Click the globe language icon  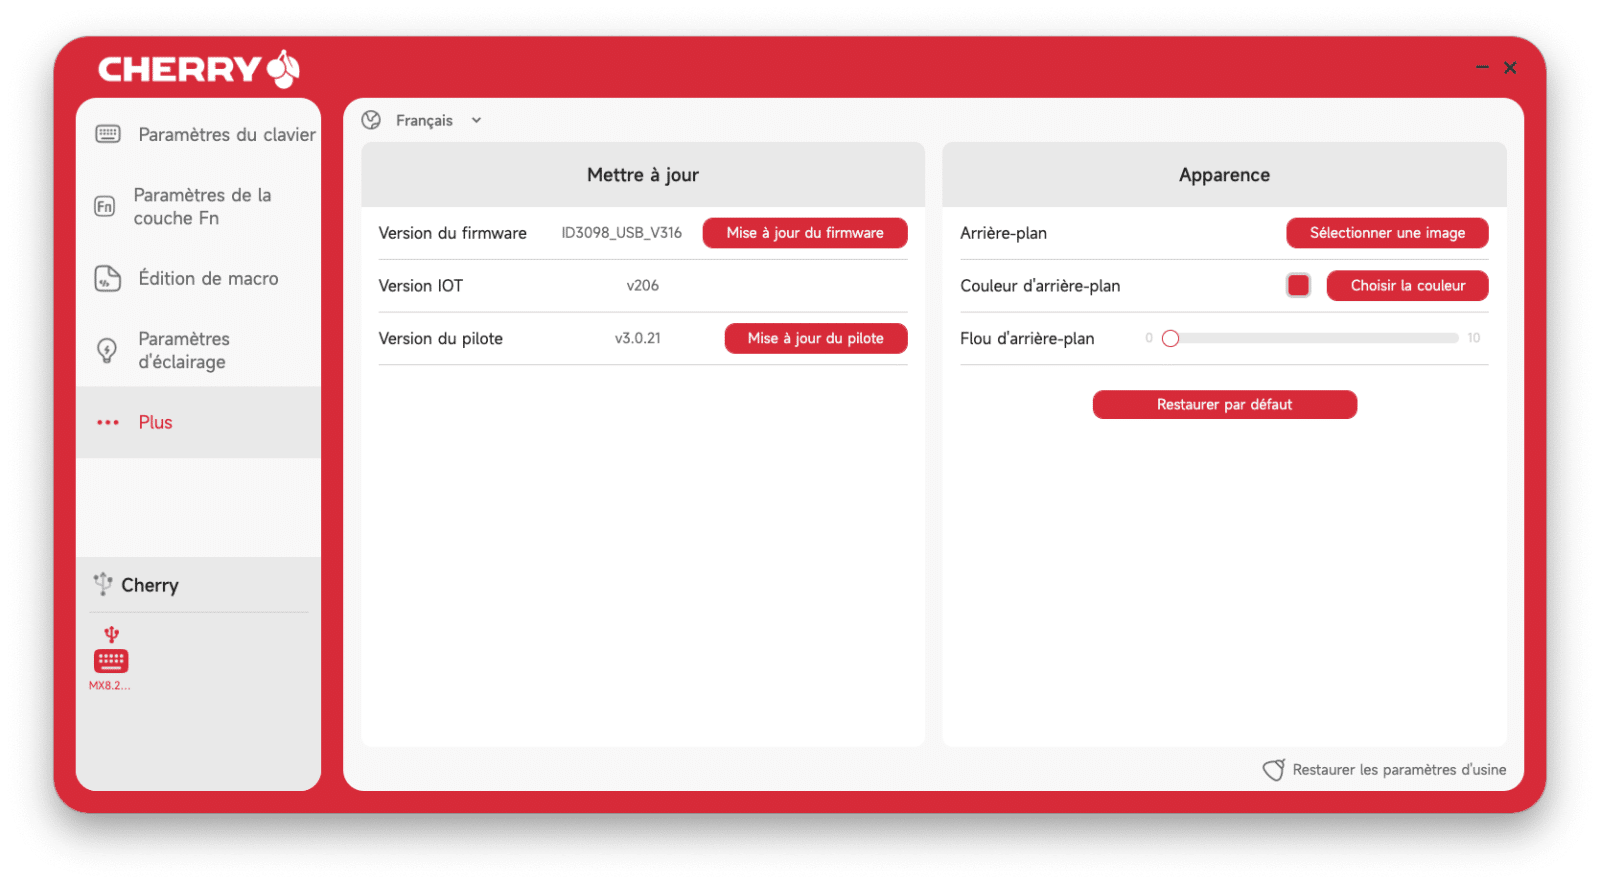pyautogui.click(x=371, y=120)
